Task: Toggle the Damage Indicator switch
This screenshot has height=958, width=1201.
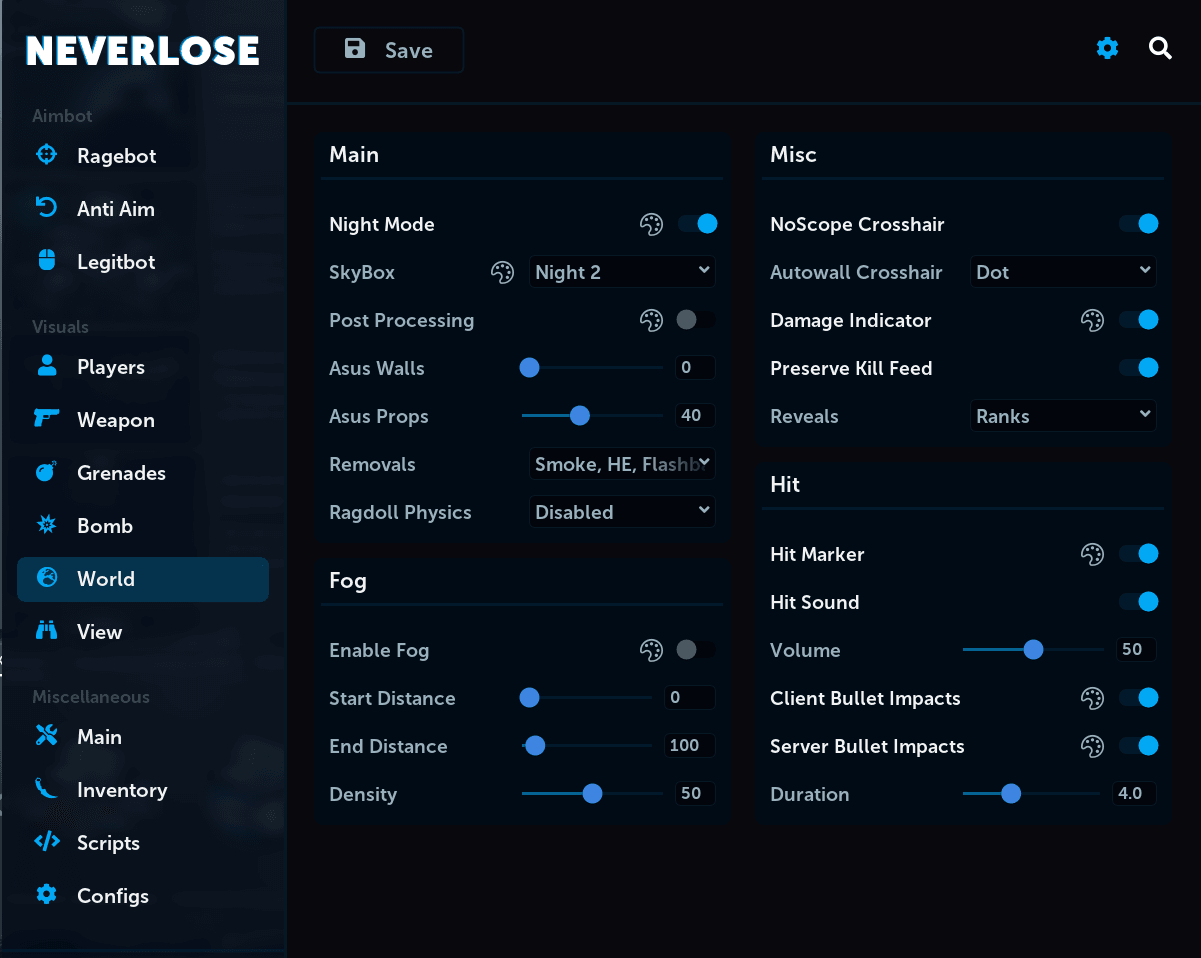Action: tap(1138, 320)
